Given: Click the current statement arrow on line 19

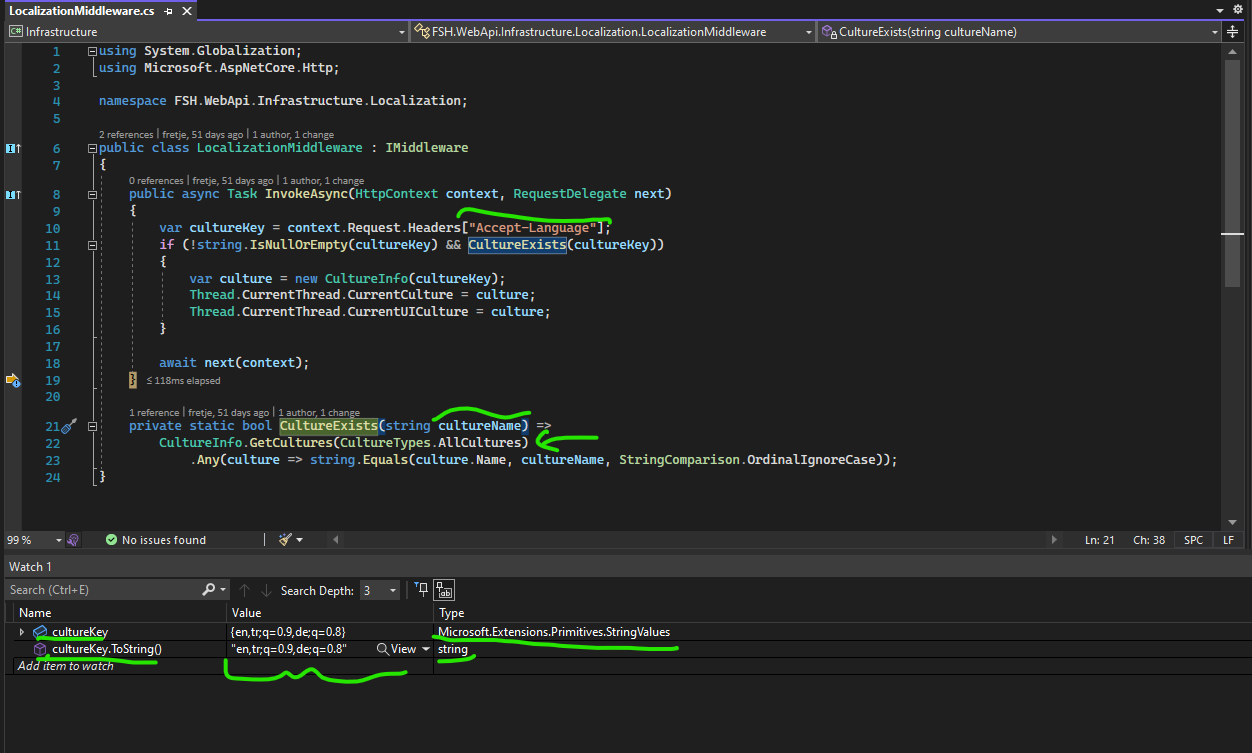Looking at the screenshot, I should [x=12, y=380].
